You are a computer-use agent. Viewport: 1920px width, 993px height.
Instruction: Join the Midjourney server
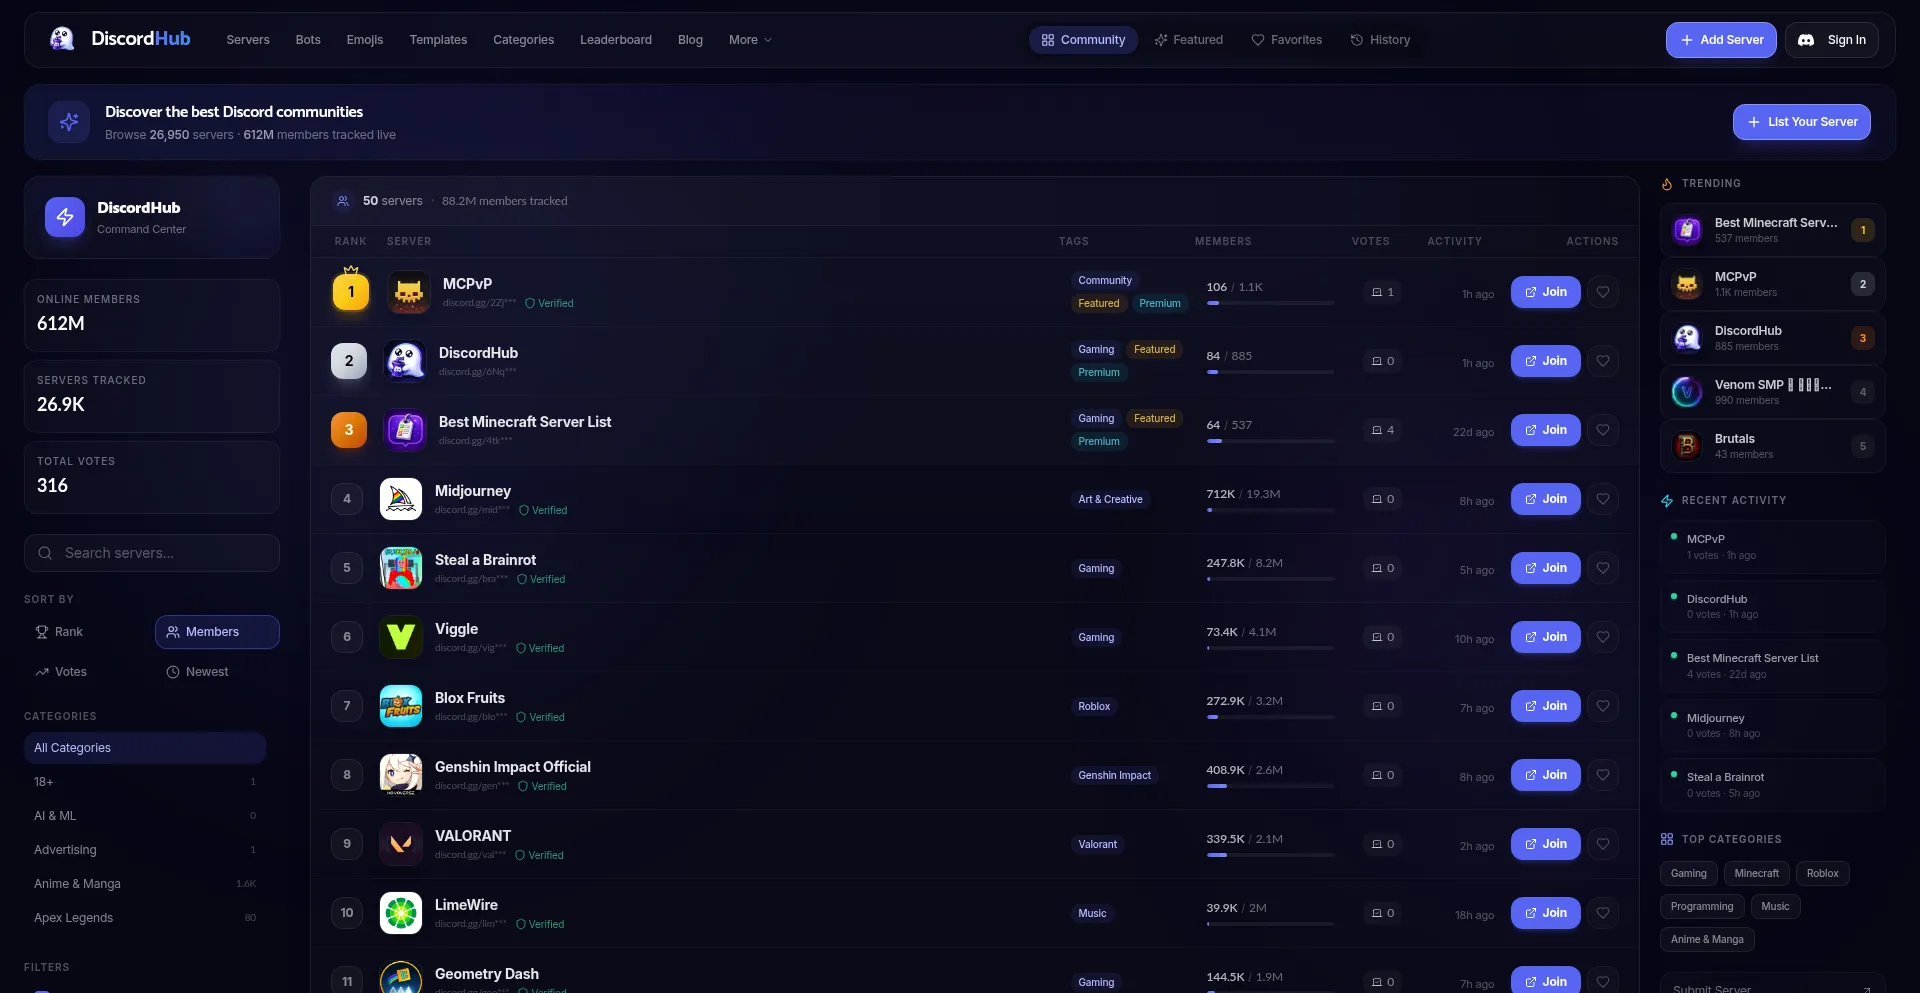pos(1545,499)
